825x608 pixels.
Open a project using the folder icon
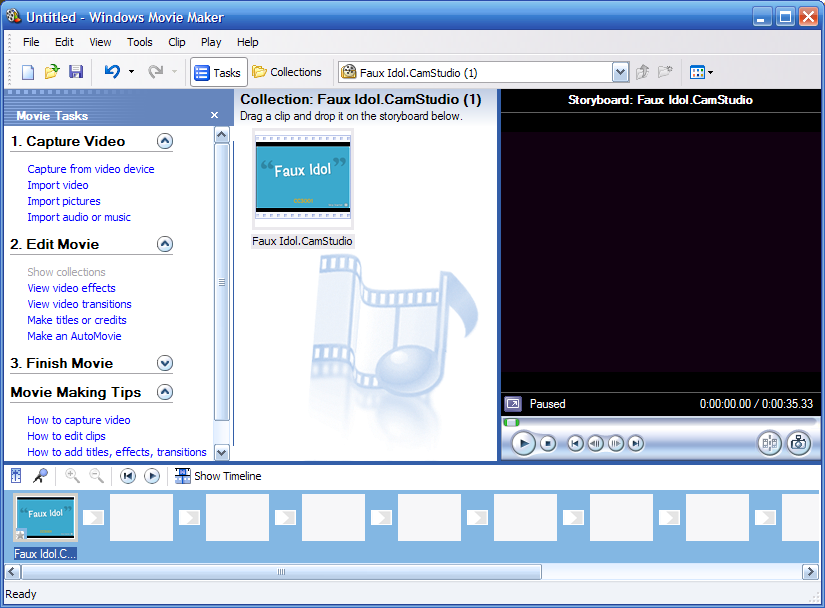(52, 72)
